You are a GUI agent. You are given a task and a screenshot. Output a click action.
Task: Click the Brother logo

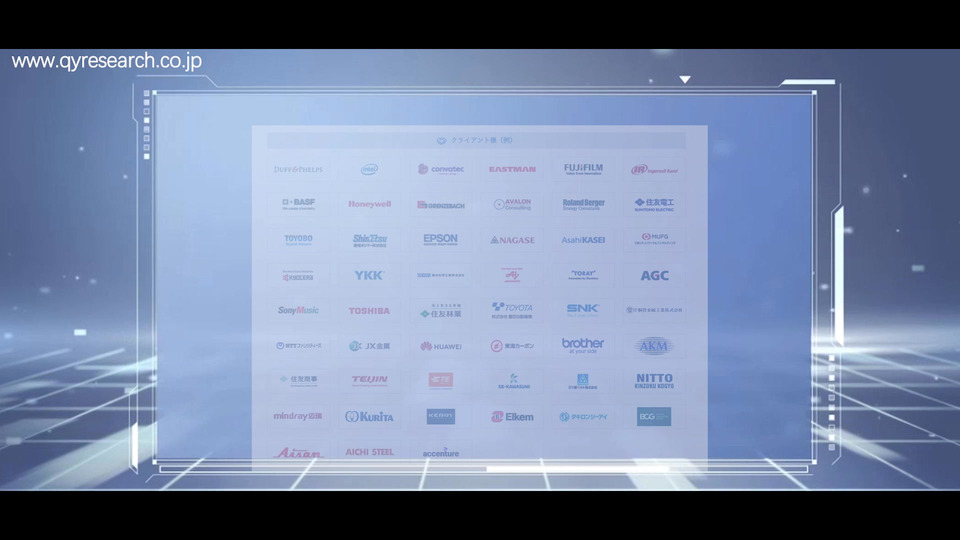point(583,345)
